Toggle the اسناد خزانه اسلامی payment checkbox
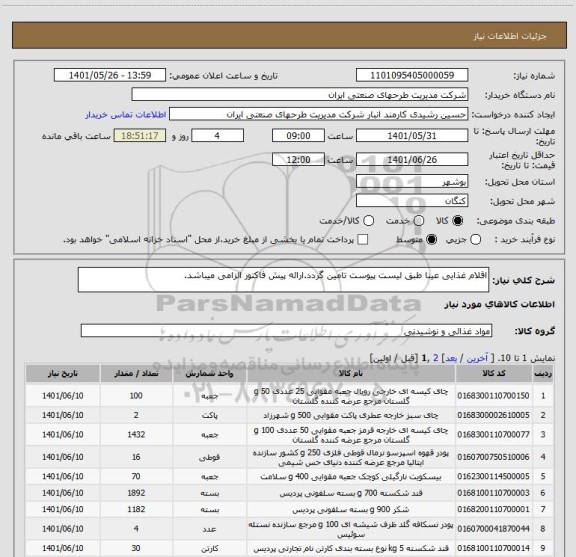 tap(363, 240)
